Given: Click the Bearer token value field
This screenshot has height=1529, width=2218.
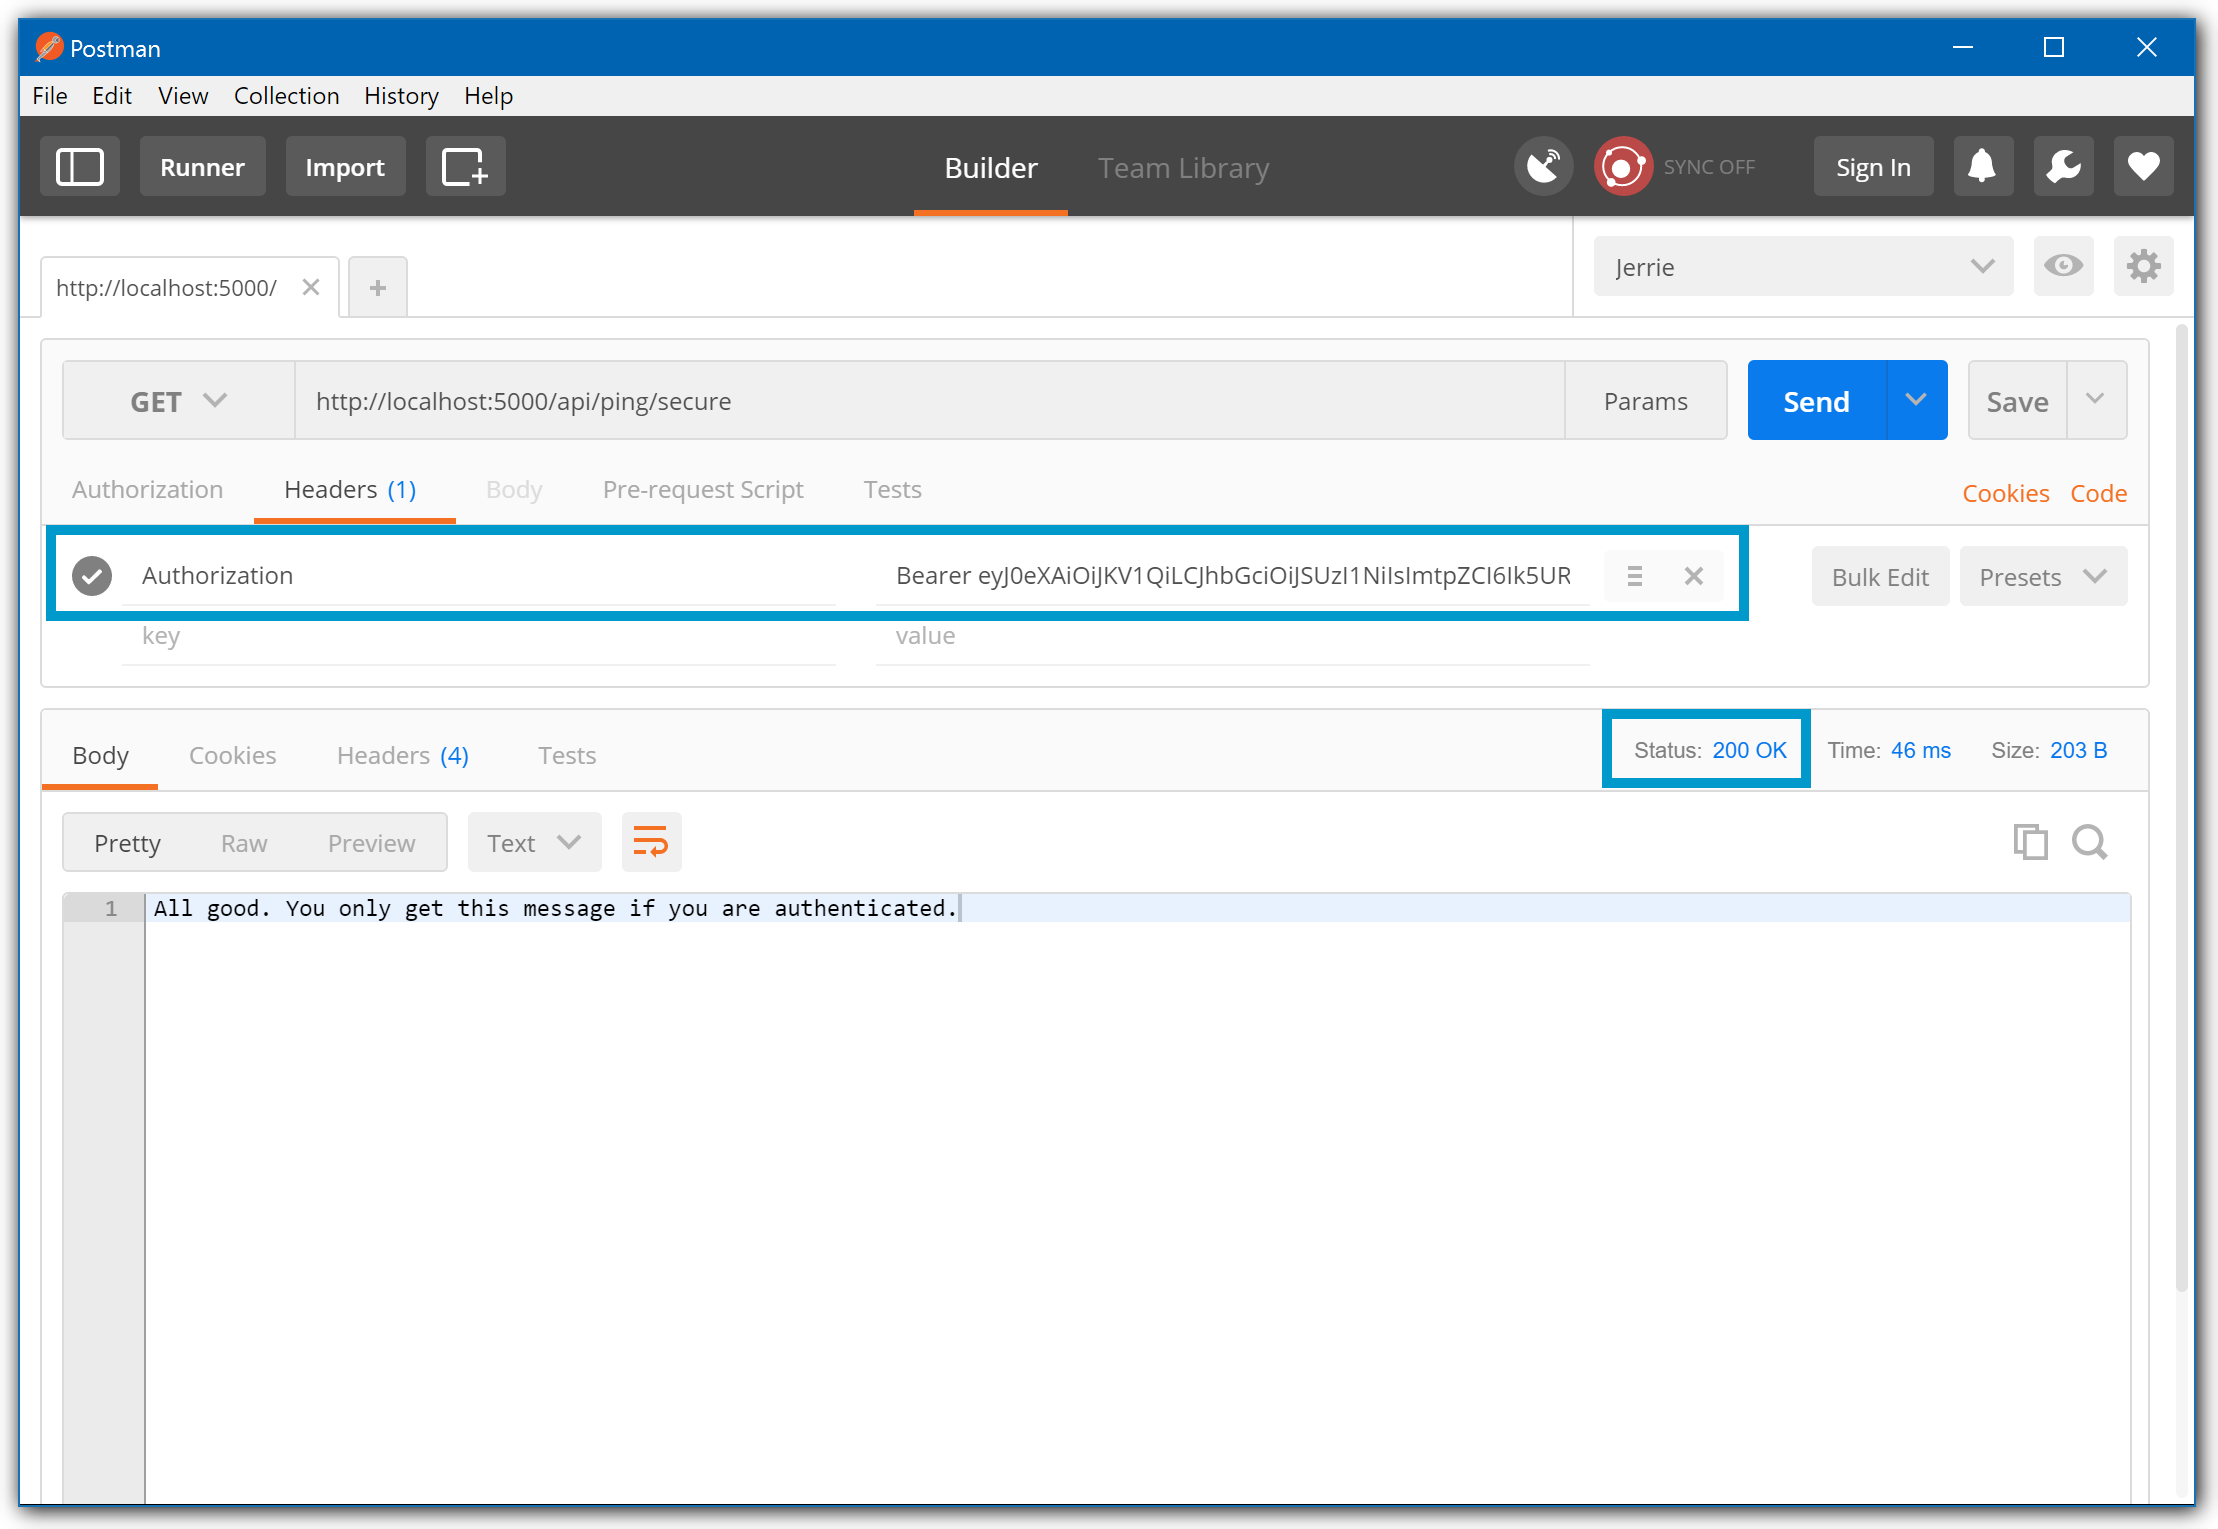Looking at the screenshot, I should (1232, 576).
